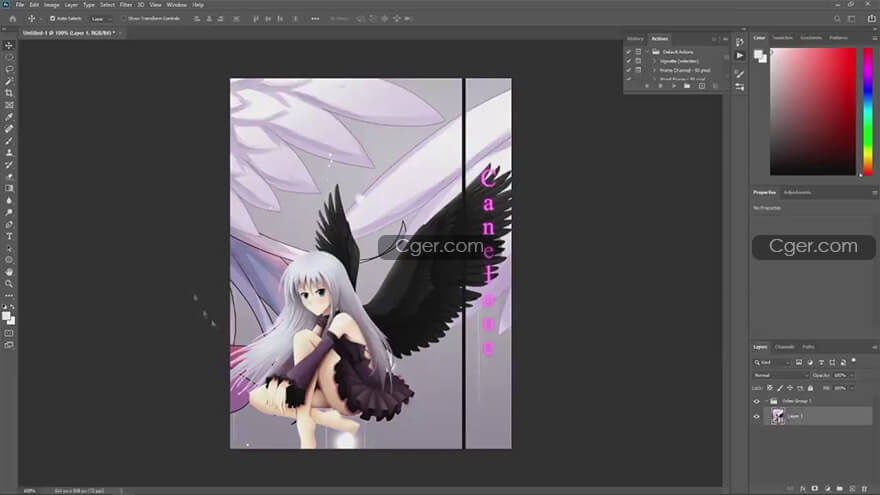Screen dimensions: 880x495
Task: Open the search icon at top right
Action: click(x=837, y=19)
